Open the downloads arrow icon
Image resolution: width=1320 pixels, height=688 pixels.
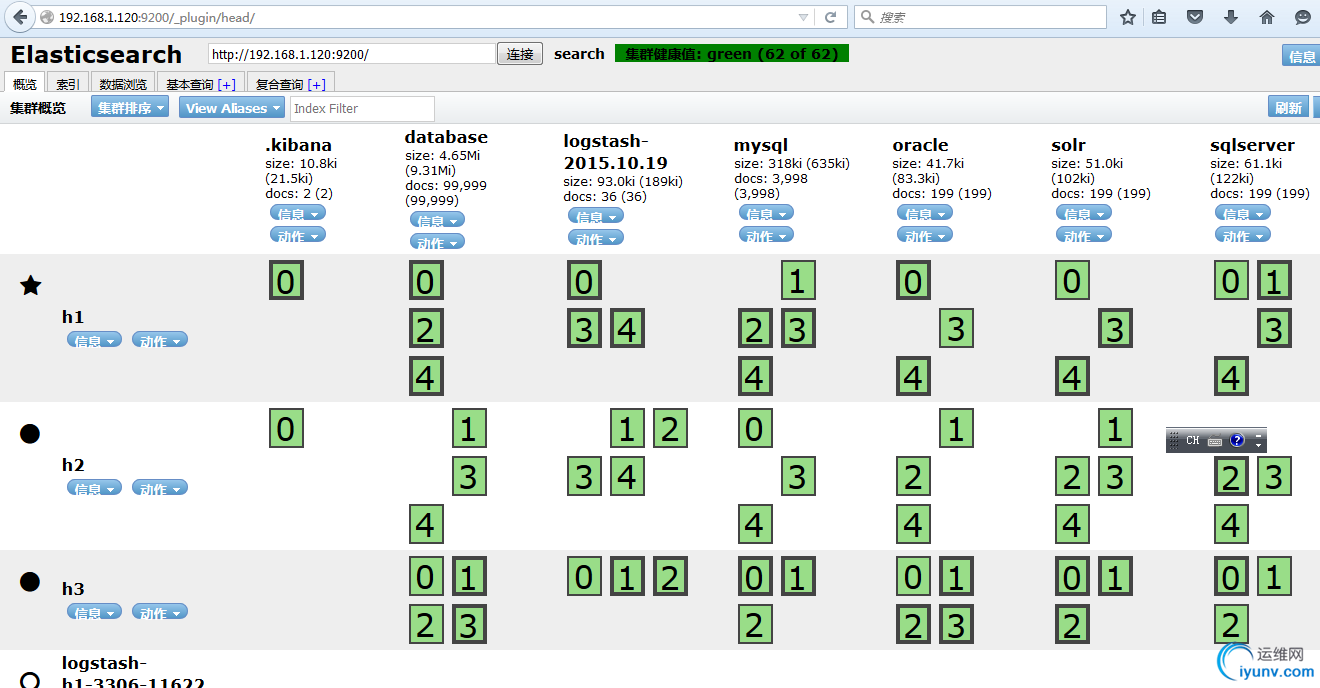coord(1231,17)
